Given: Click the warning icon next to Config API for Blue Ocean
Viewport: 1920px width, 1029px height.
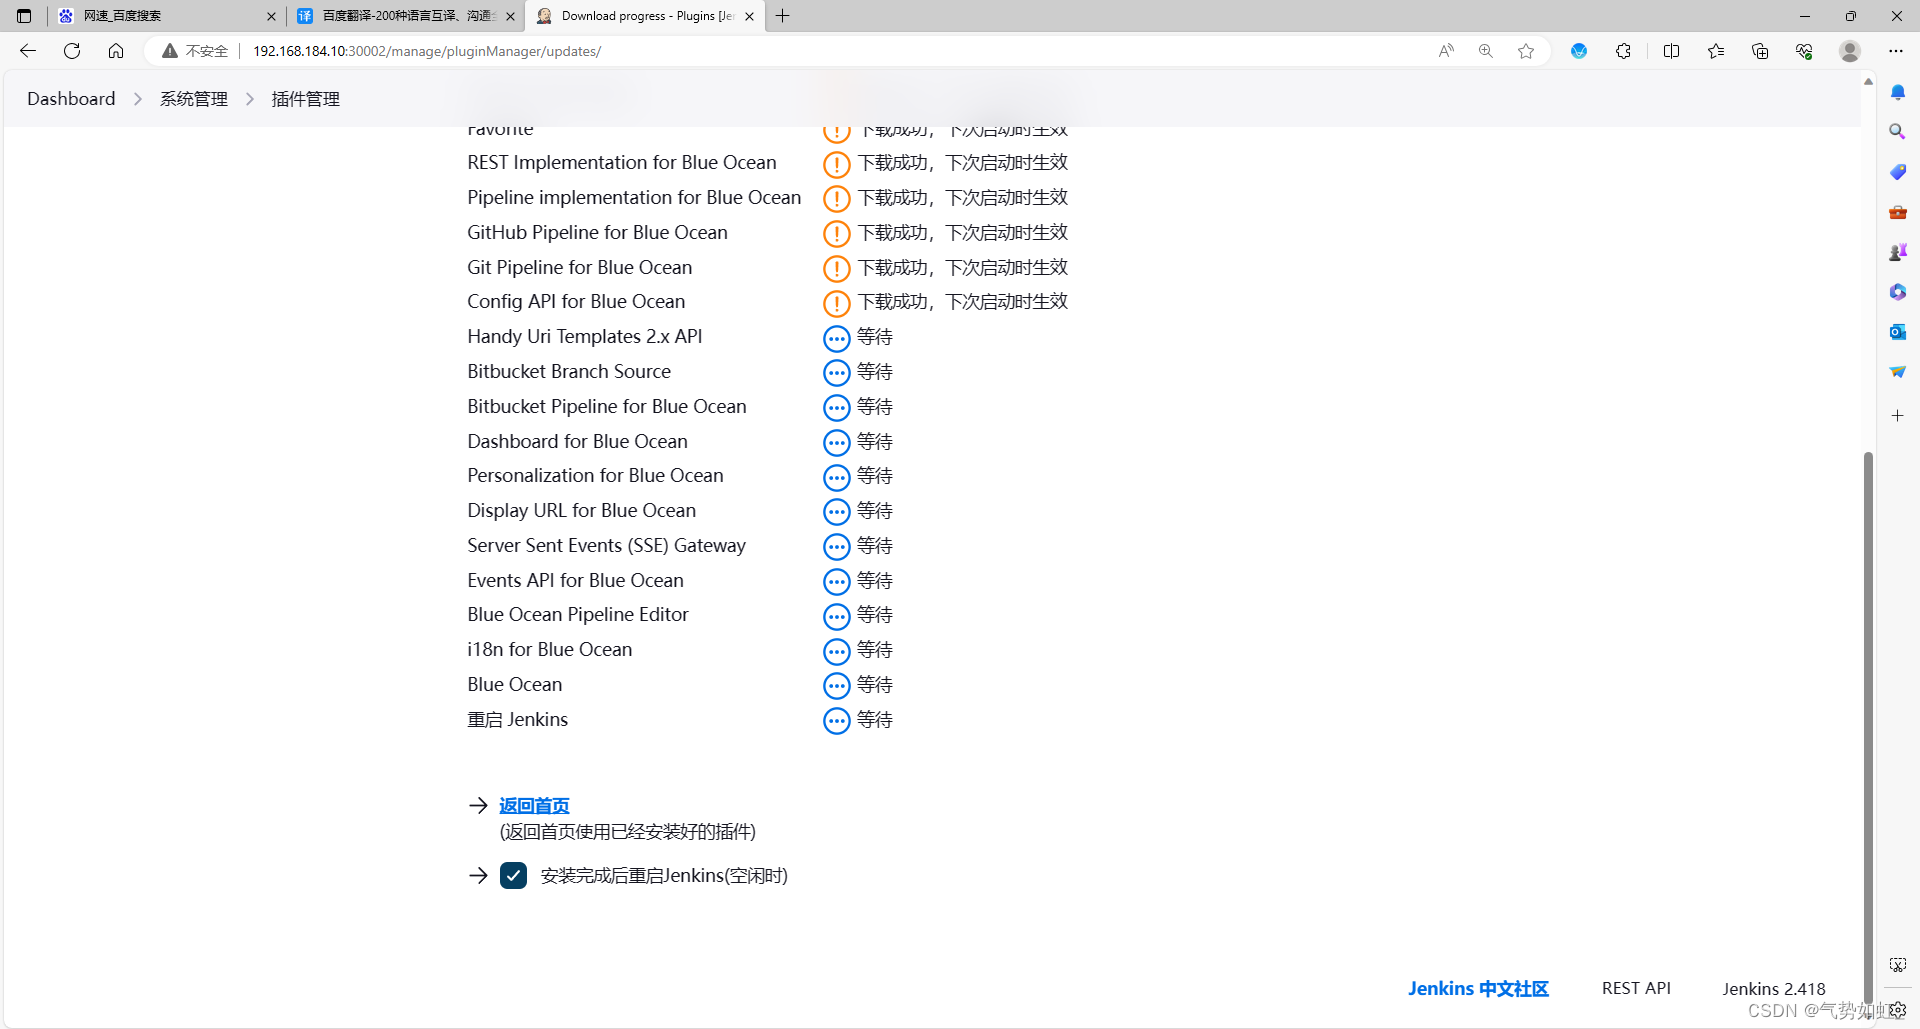Looking at the screenshot, I should (x=837, y=303).
